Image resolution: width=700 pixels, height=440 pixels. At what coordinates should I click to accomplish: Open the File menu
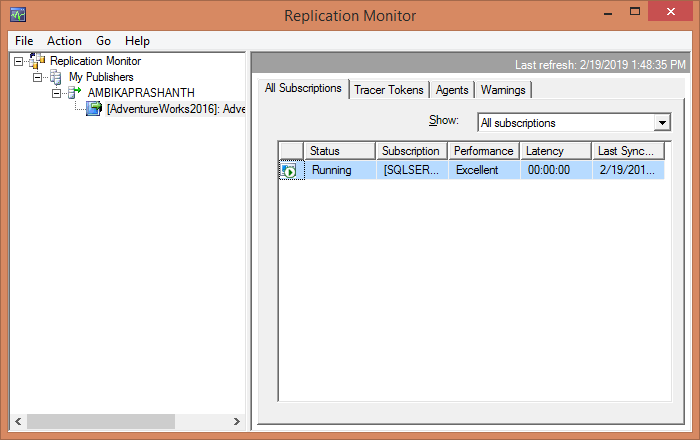tap(24, 41)
